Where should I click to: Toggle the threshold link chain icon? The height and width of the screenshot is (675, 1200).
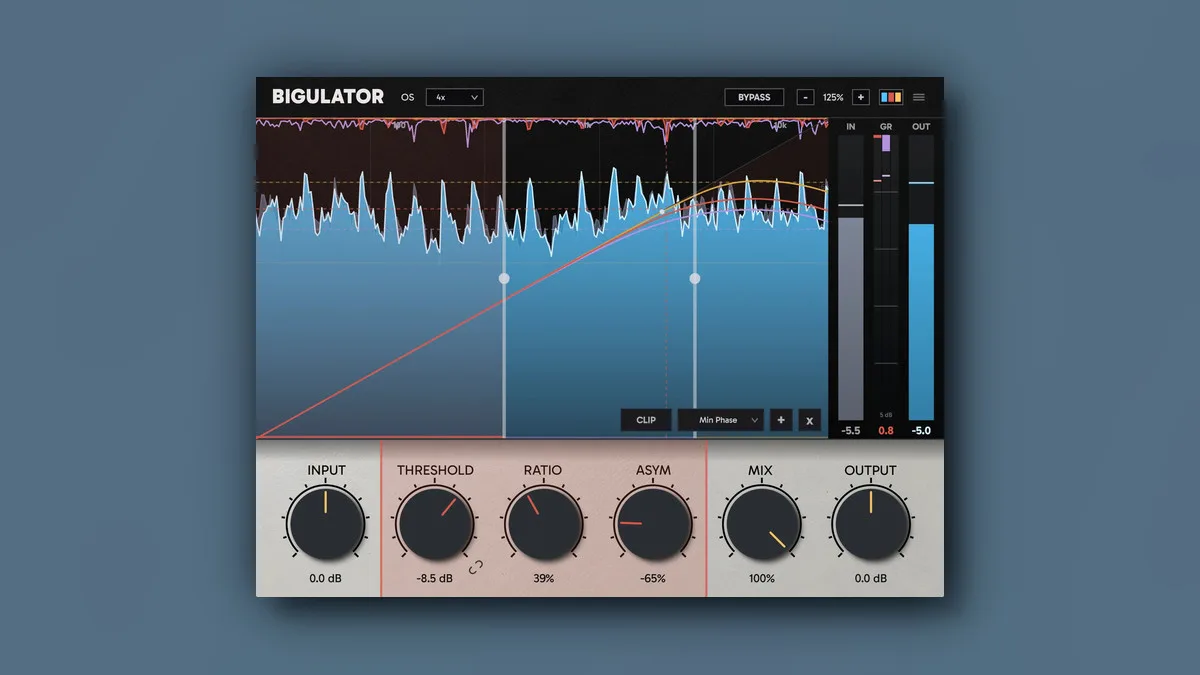476,567
